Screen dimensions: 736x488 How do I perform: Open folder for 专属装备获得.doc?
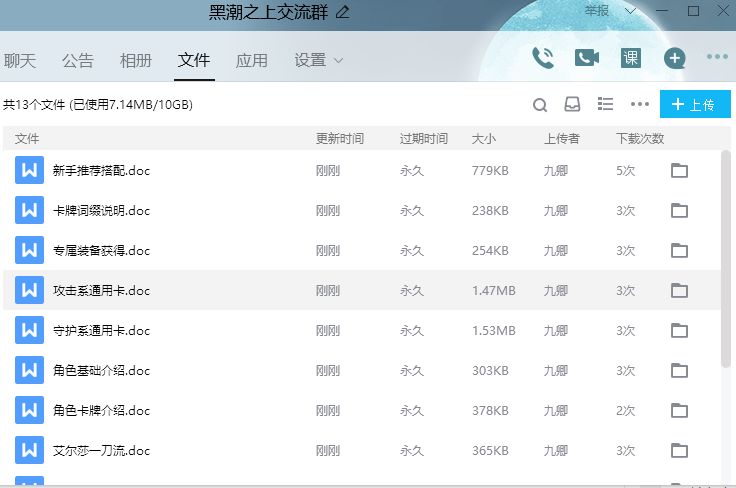pos(679,250)
